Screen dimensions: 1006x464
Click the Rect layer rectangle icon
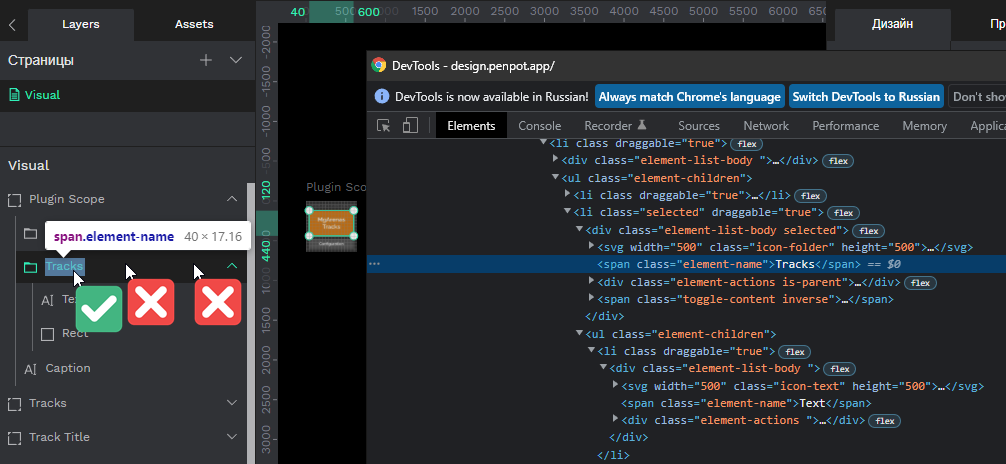coord(47,334)
